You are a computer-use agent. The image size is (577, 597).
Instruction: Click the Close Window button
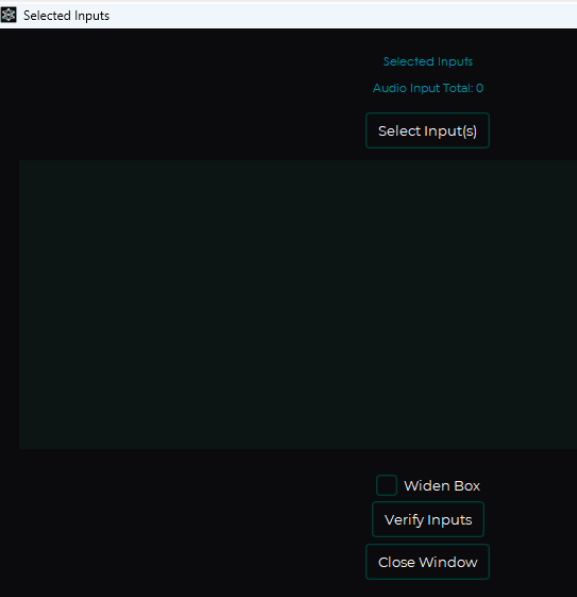[x=427, y=562]
